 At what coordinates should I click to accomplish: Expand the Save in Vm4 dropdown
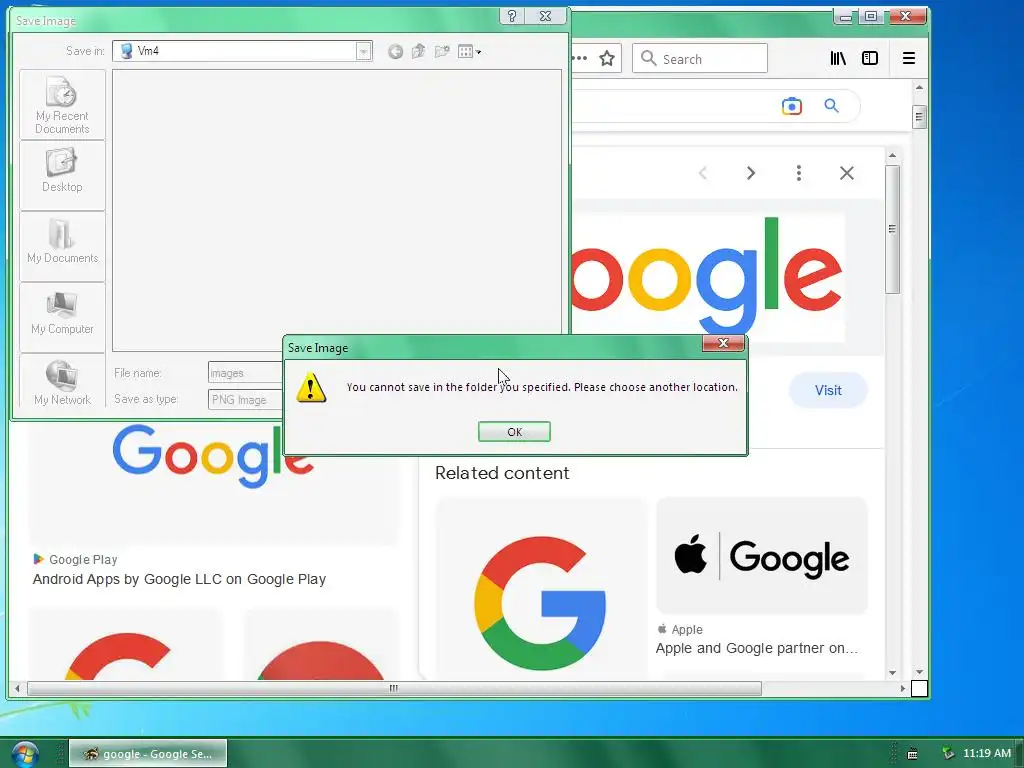coord(364,51)
